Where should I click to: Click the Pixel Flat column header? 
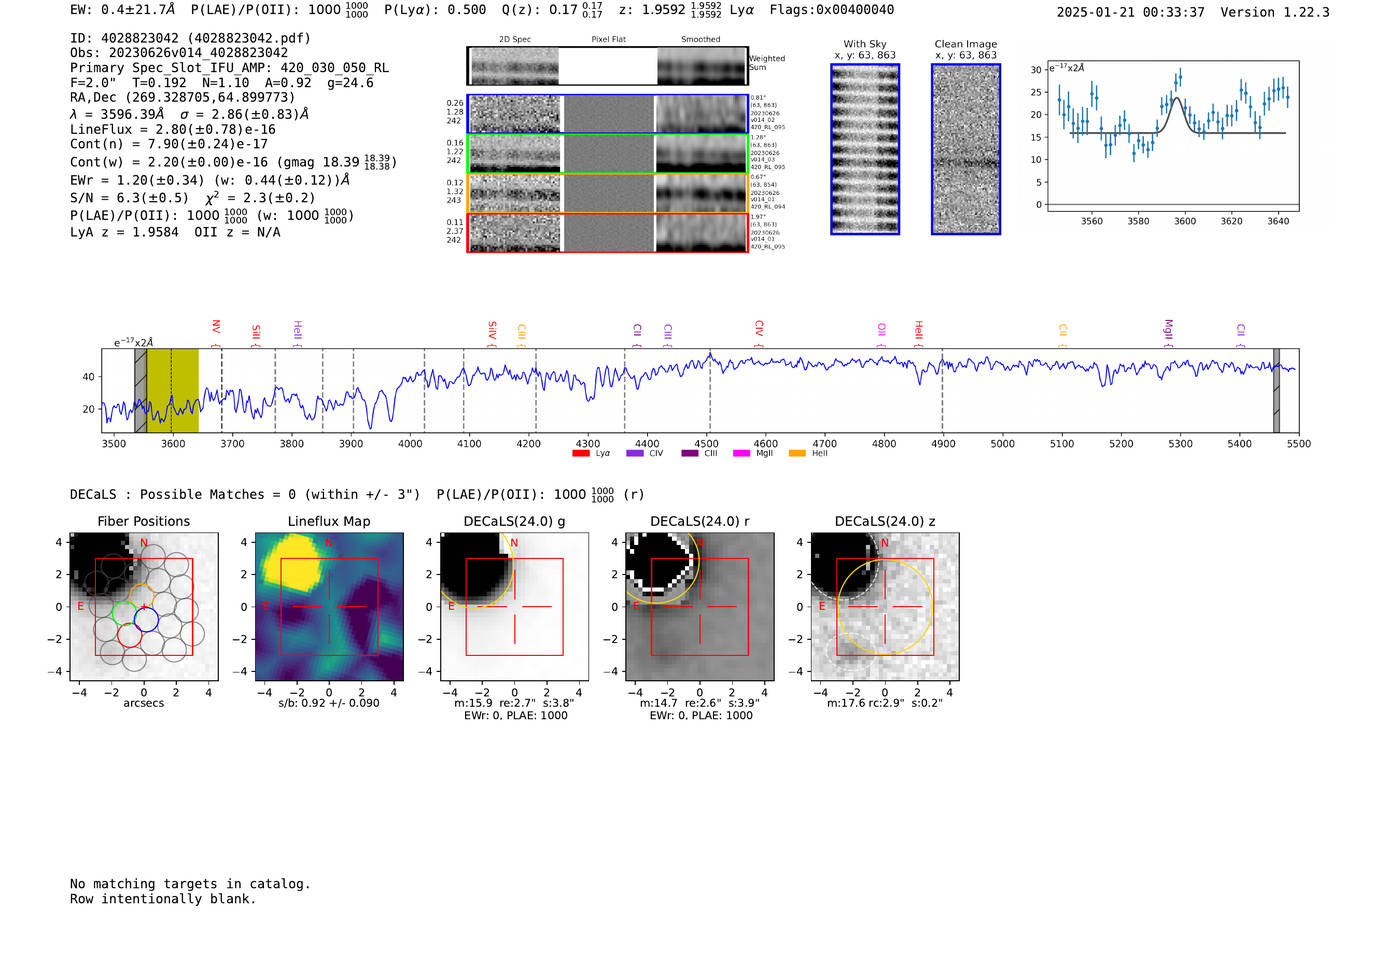[609, 40]
